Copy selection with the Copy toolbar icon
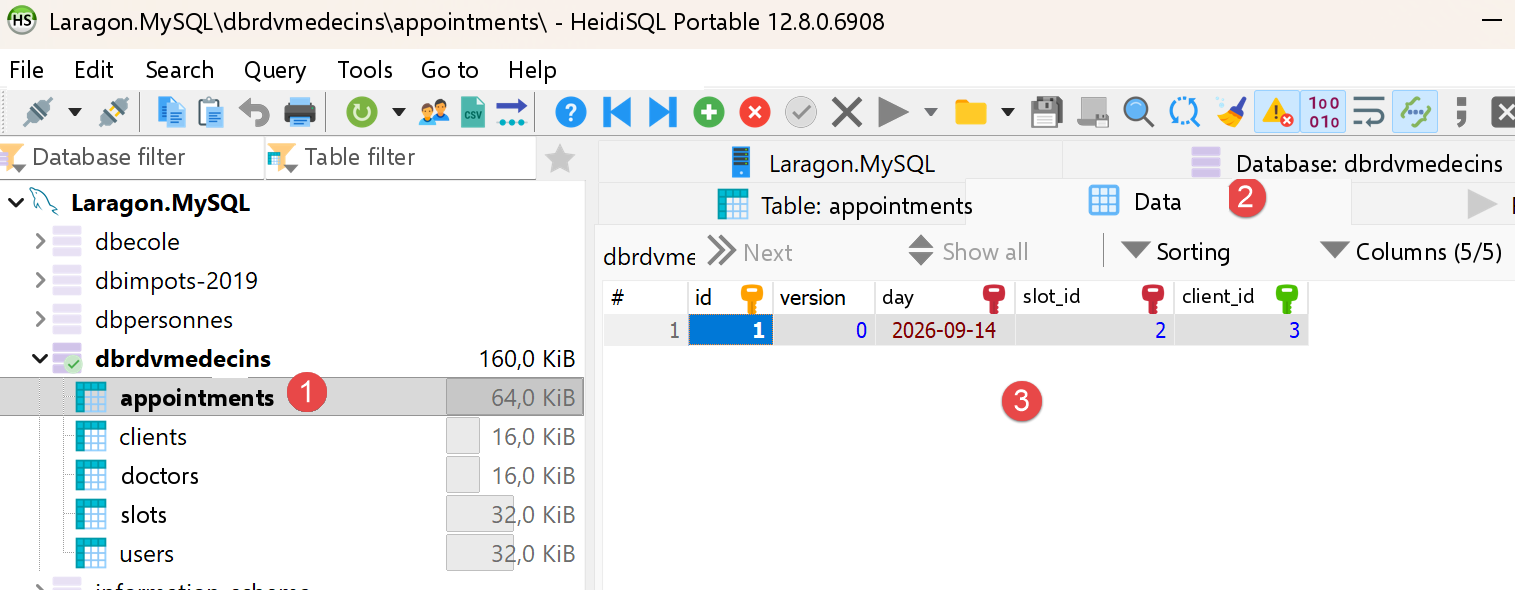Image resolution: width=1515 pixels, height=590 pixels. (171, 112)
